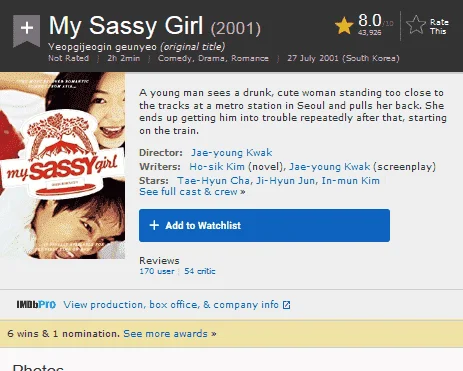Image resolution: width=463 pixels, height=371 pixels.
Task: Open the 54 critic reviews
Action: pos(200,271)
